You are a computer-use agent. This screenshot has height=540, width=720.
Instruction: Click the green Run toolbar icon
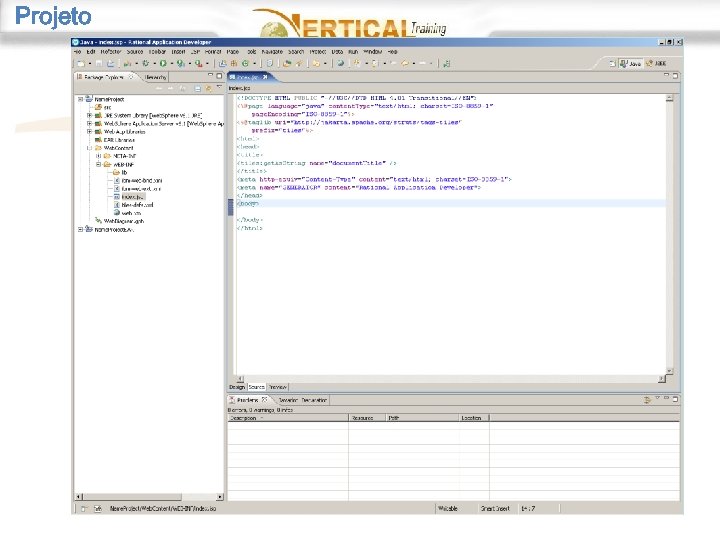164,63
